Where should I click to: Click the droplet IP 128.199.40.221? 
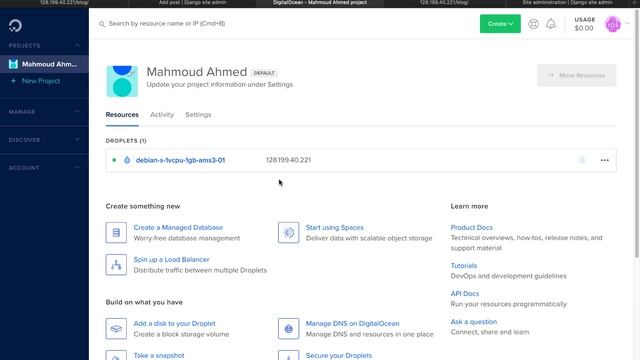[x=288, y=160]
